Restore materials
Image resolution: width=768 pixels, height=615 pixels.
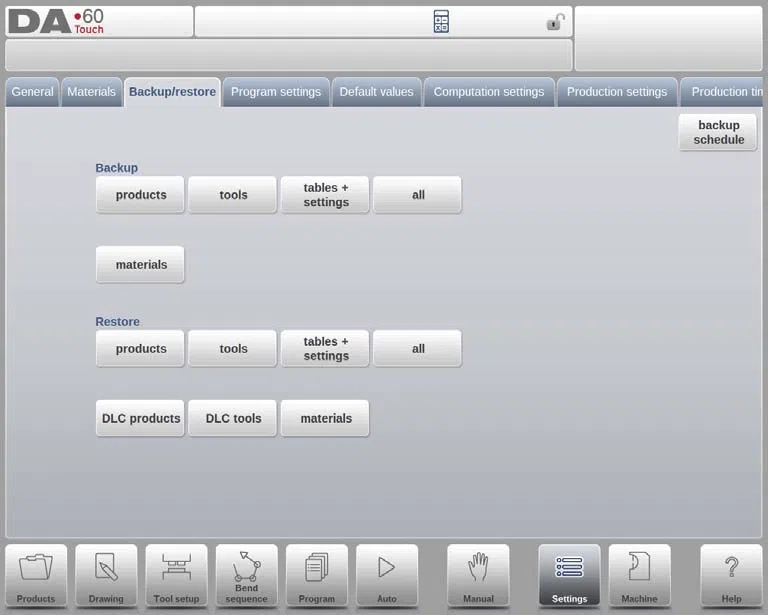325,418
